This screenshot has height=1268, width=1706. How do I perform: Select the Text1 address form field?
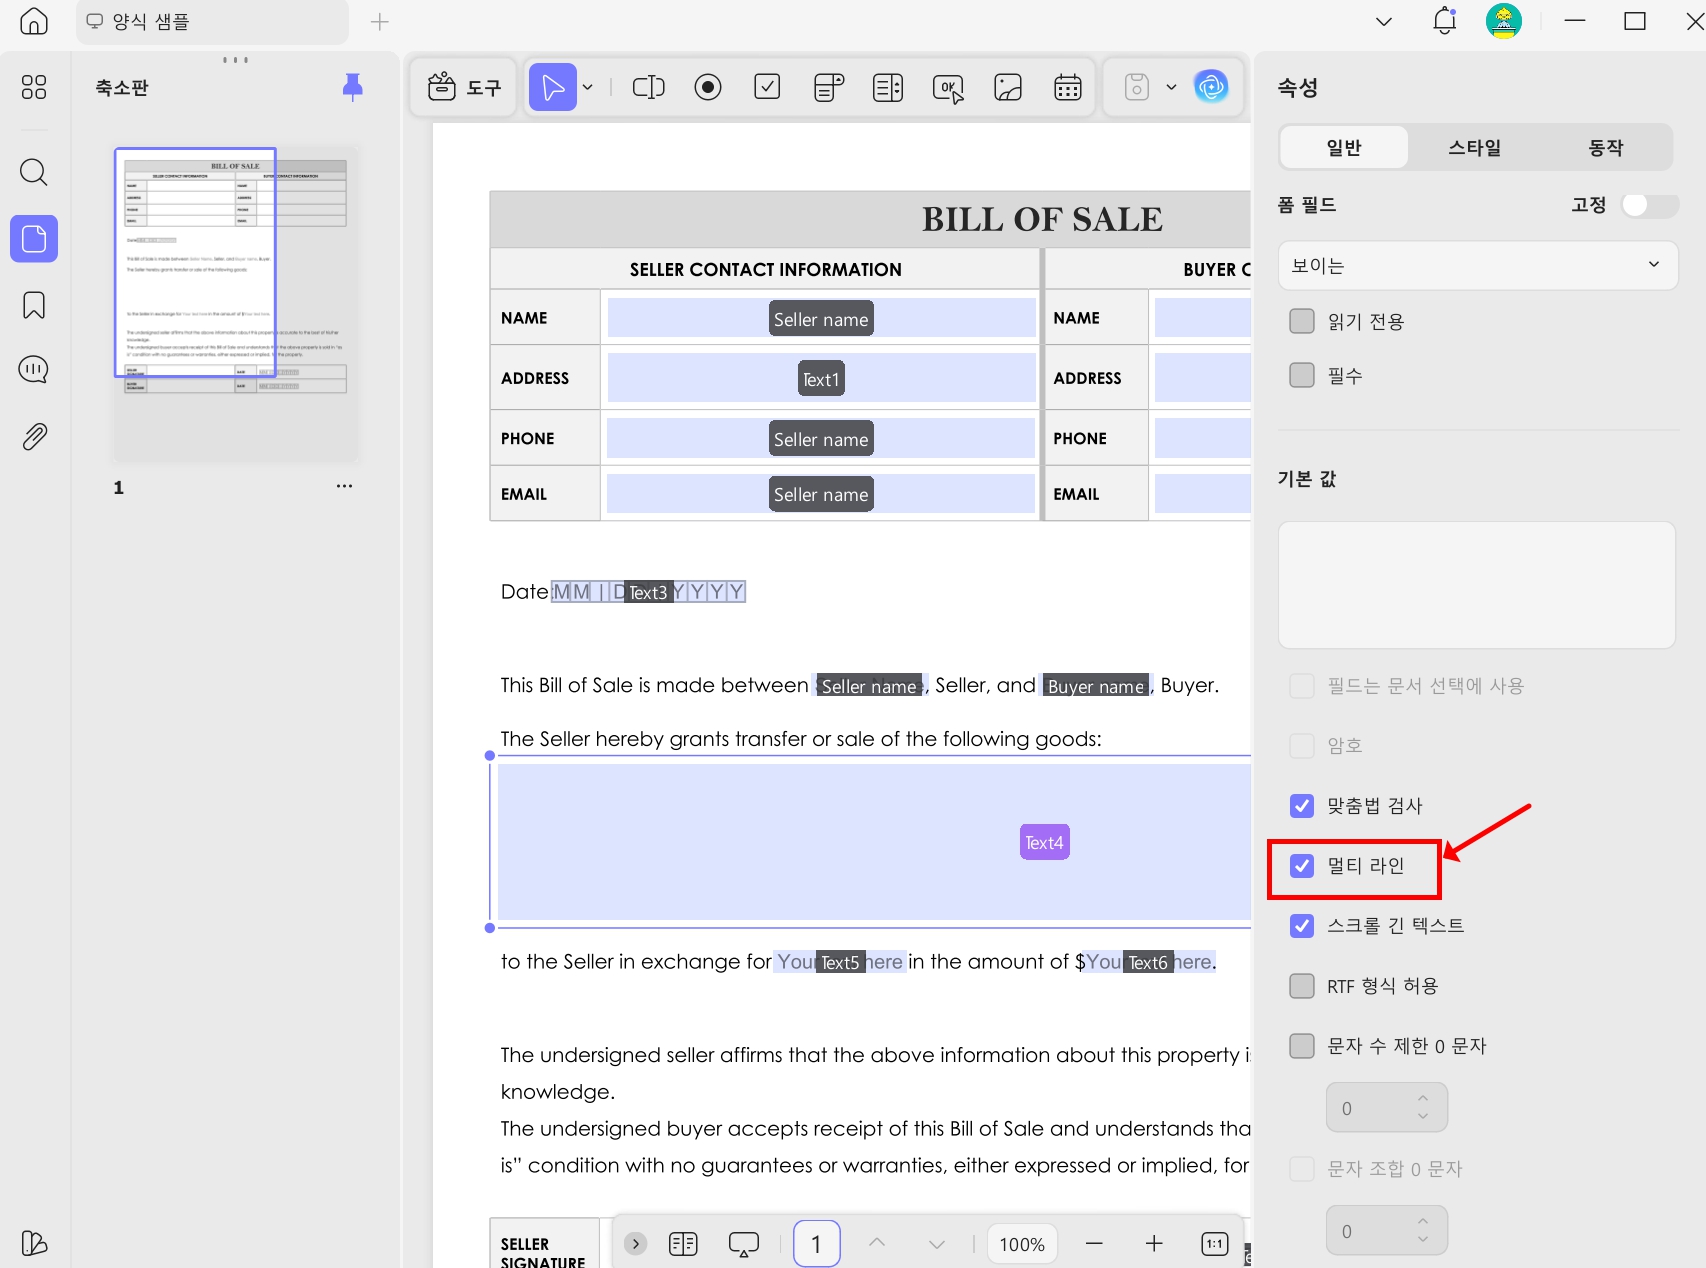821,379
